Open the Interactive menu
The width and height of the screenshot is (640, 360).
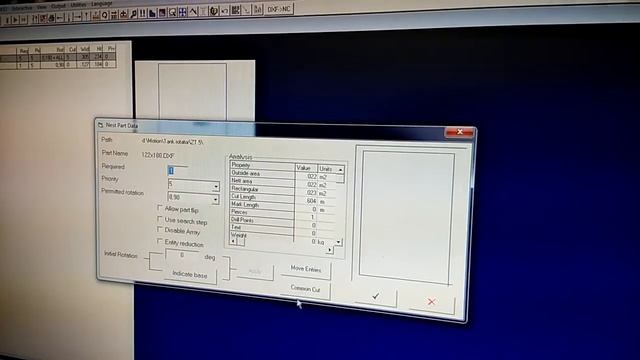[x=22, y=8]
